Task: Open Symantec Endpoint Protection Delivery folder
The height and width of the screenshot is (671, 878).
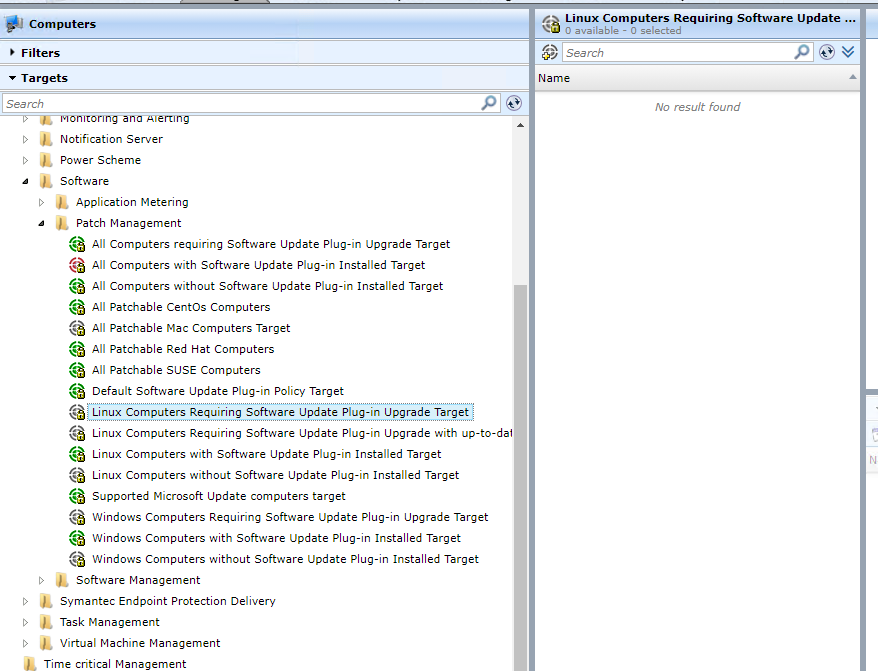Action: pos(167,601)
